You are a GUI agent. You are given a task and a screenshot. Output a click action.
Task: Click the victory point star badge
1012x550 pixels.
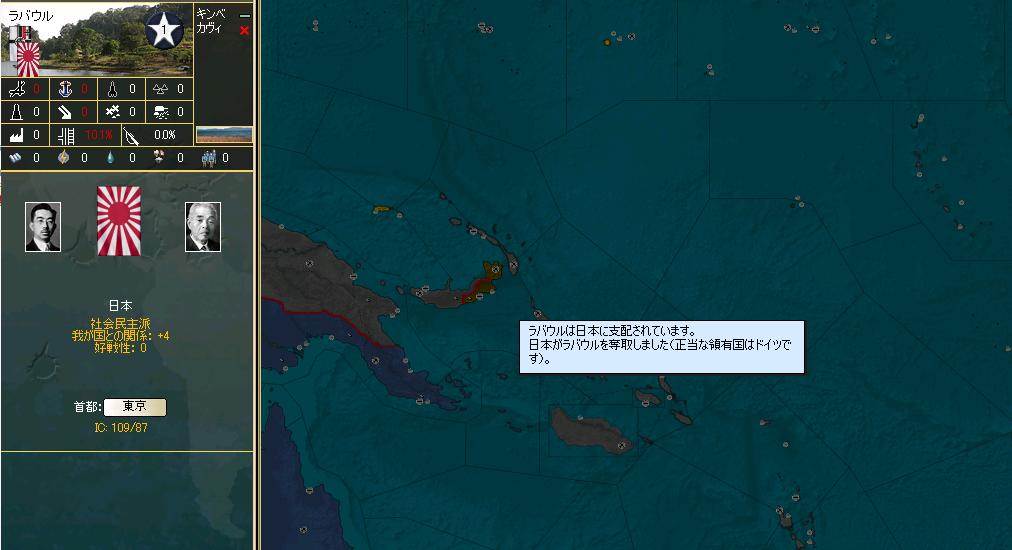(x=164, y=30)
